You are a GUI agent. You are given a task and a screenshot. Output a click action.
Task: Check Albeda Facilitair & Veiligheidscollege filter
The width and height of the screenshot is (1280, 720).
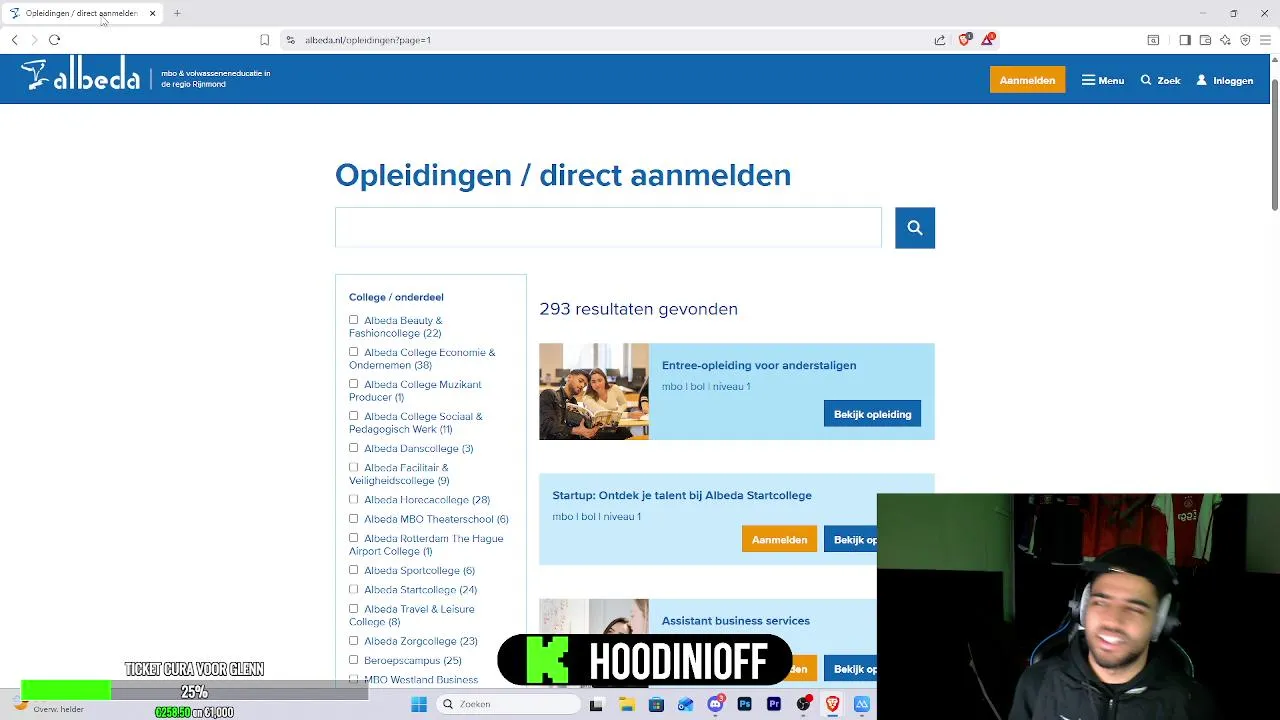tap(353, 467)
